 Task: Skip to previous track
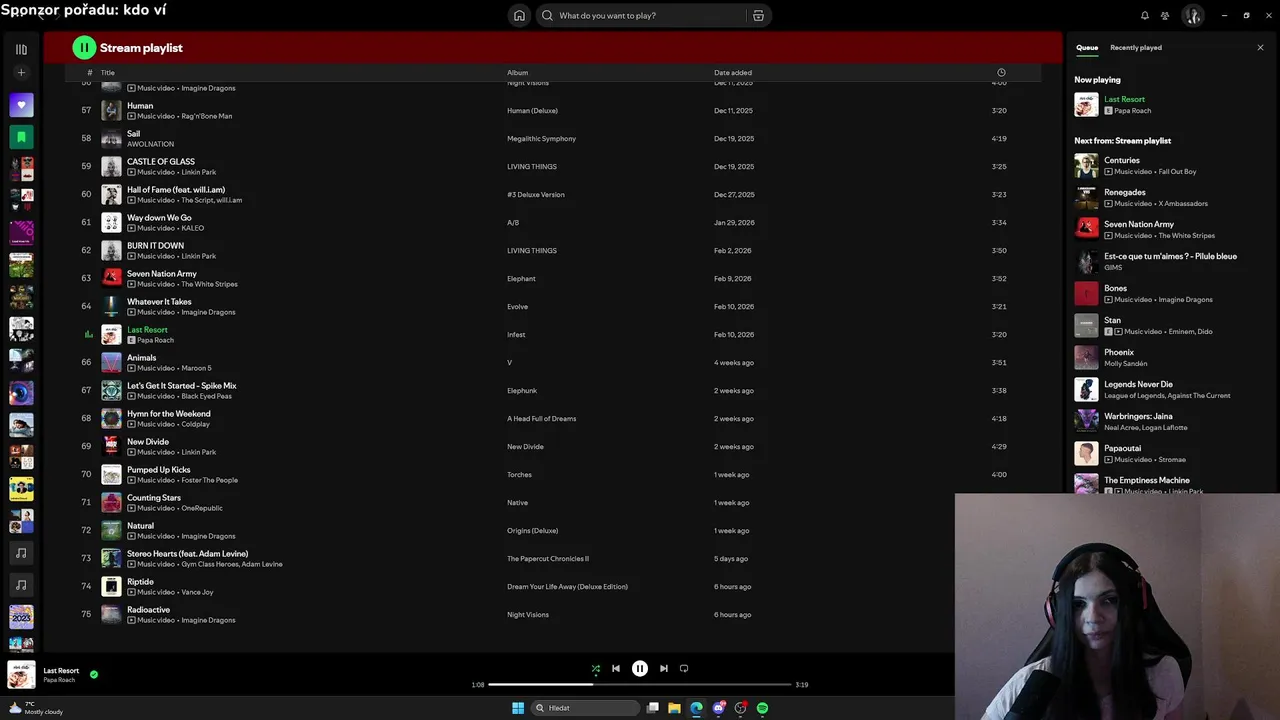click(x=616, y=668)
